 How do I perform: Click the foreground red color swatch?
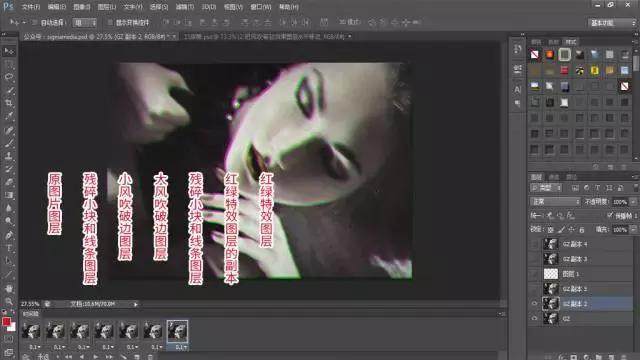point(6,322)
